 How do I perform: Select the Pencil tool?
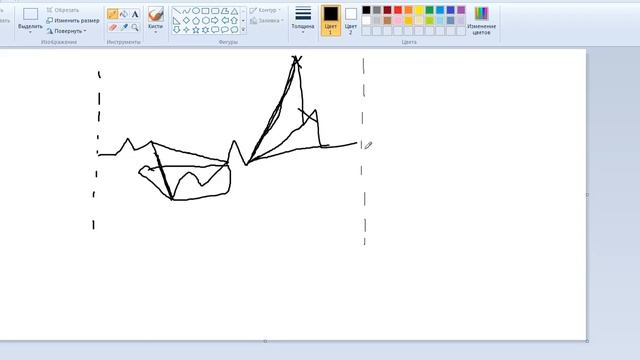(x=113, y=14)
